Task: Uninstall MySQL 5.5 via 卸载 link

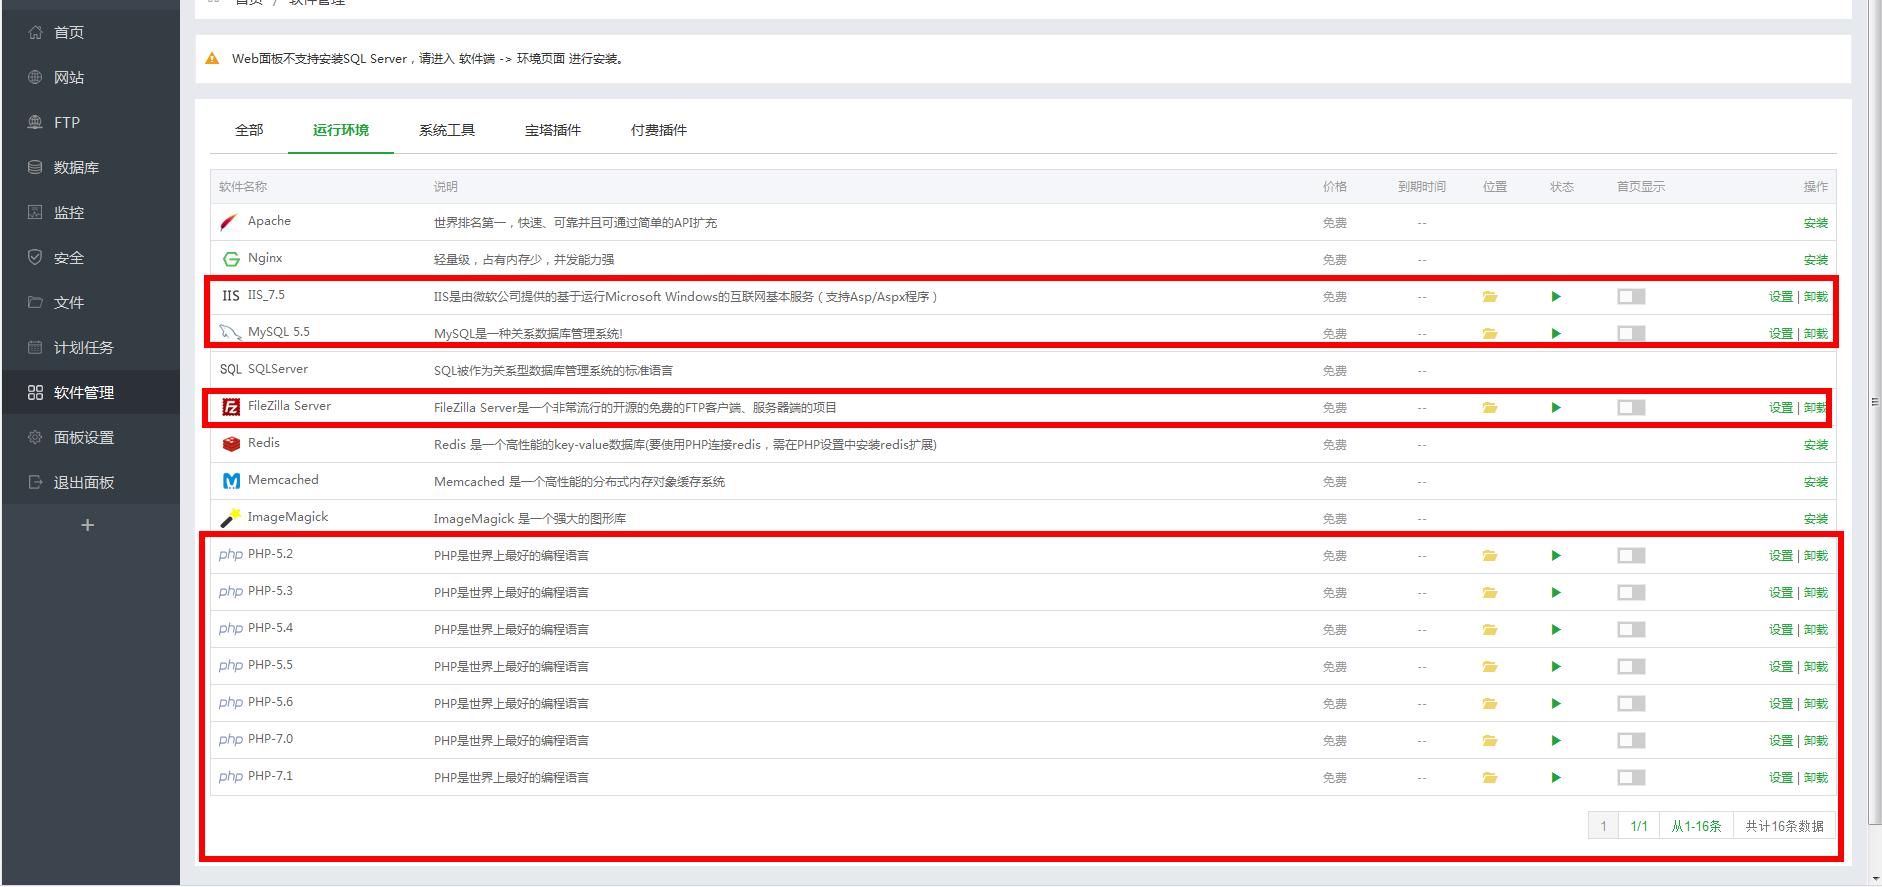Action: coord(1816,334)
